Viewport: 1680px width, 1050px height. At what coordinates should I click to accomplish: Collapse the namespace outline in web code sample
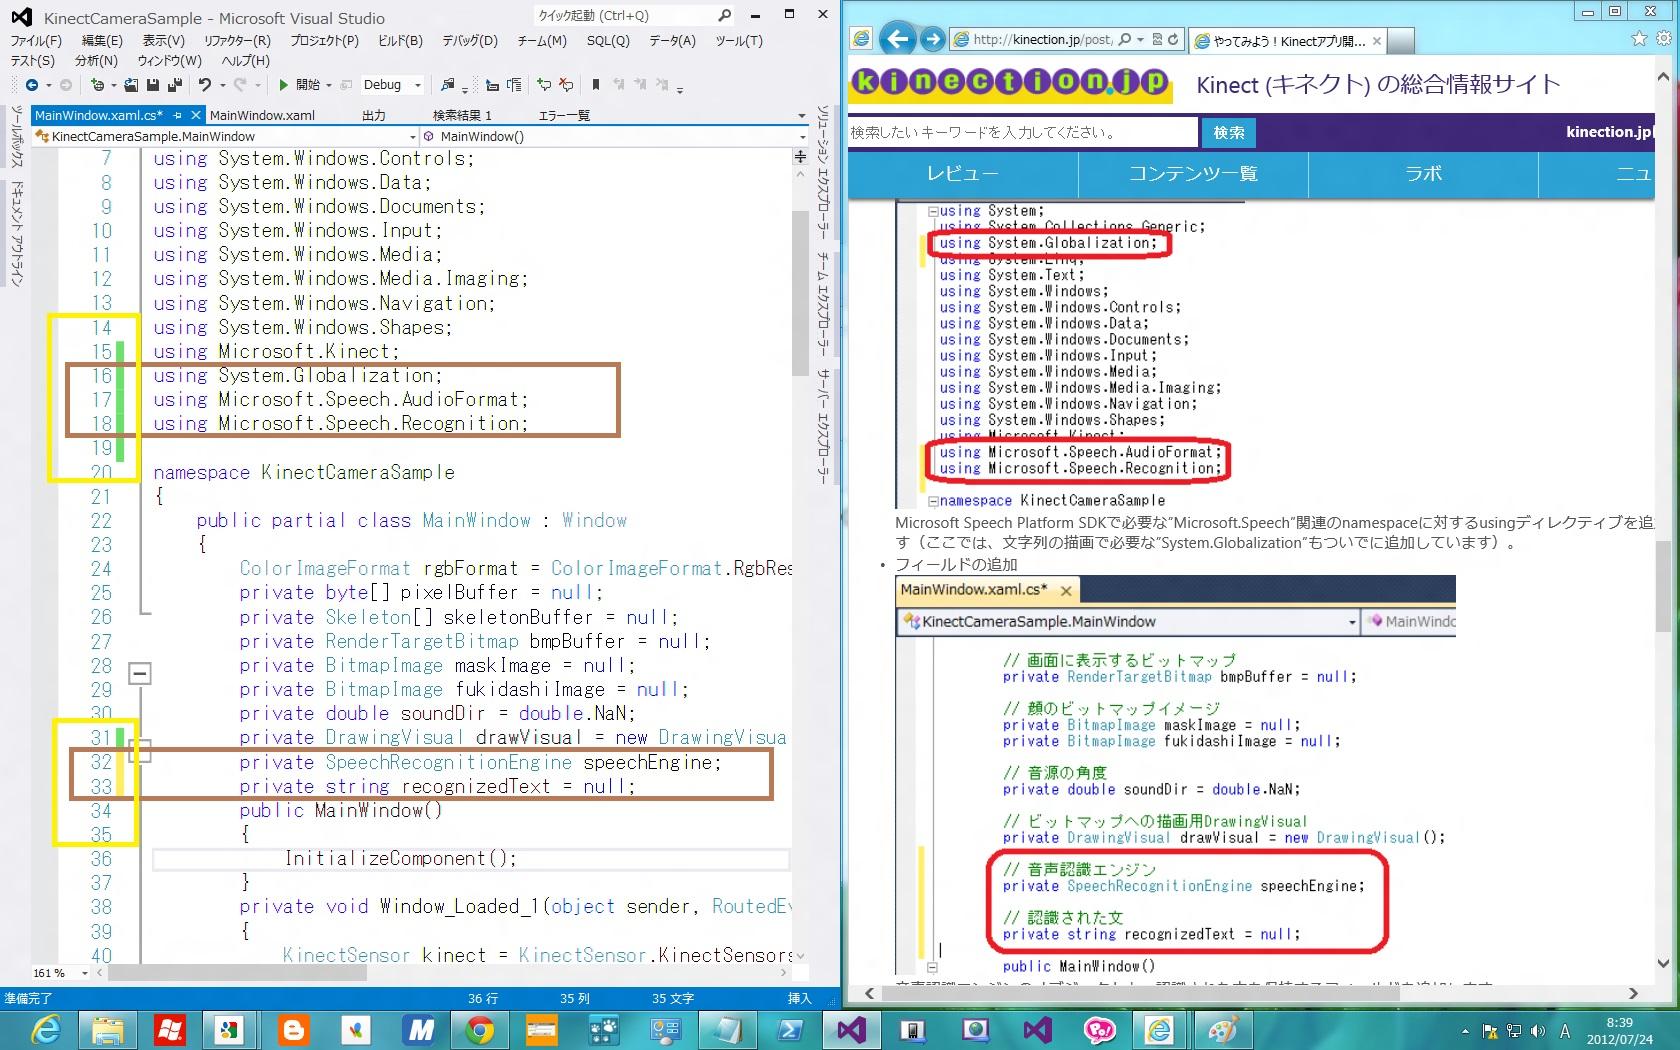pos(933,501)
